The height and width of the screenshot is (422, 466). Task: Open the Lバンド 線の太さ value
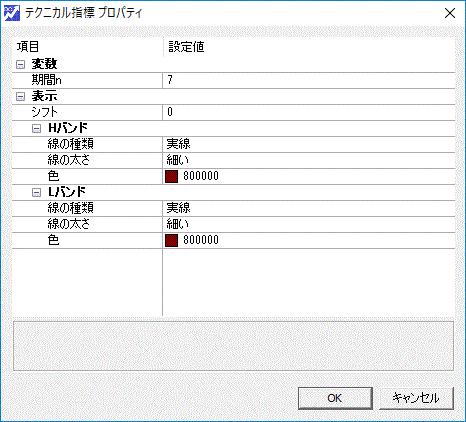(x=309, y=224)
